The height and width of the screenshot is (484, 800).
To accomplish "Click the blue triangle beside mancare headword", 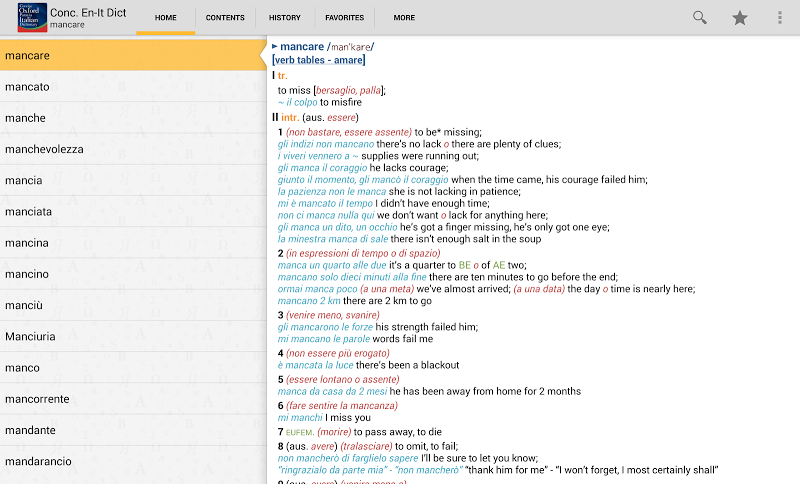I will click(x=275, y=46).
